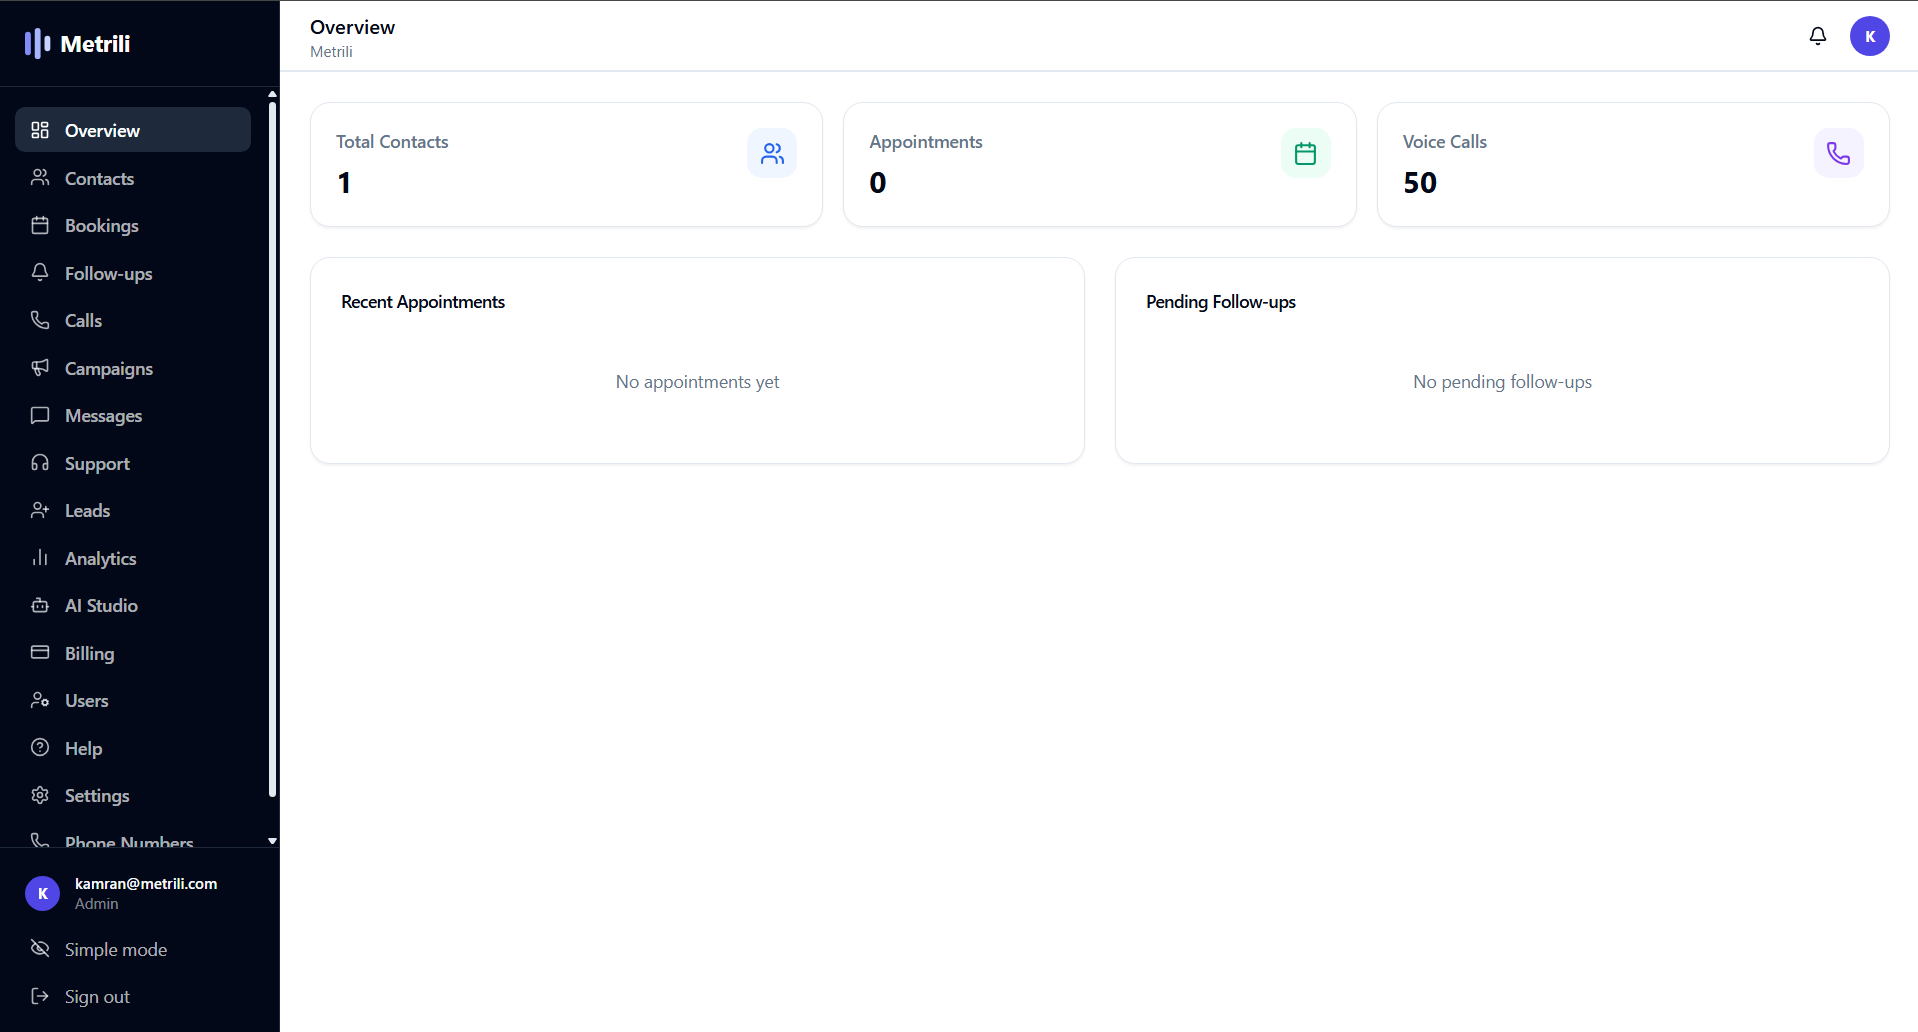
Task: Open the notifications bell
Action: pos(1818,36)
